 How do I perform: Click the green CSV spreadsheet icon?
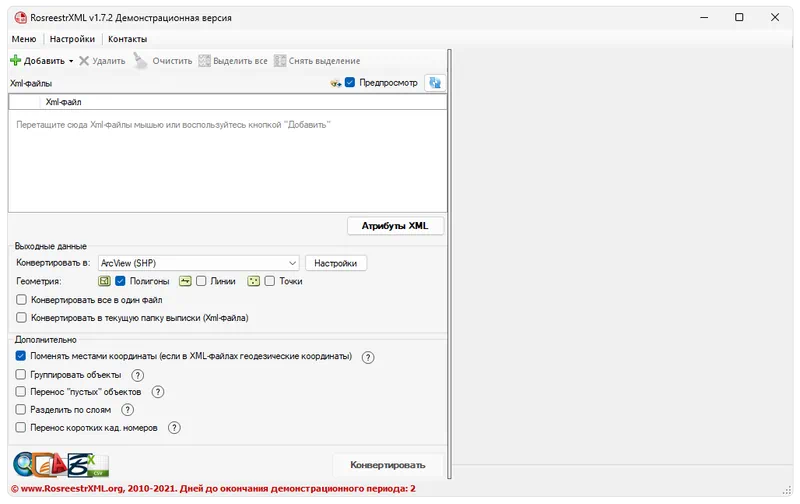98,465
